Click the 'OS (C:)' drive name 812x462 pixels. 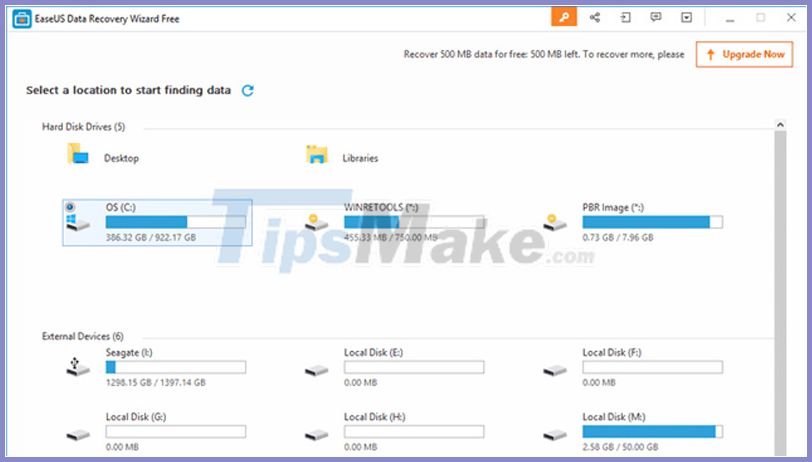pyautogui.click(x=121, y=207)
